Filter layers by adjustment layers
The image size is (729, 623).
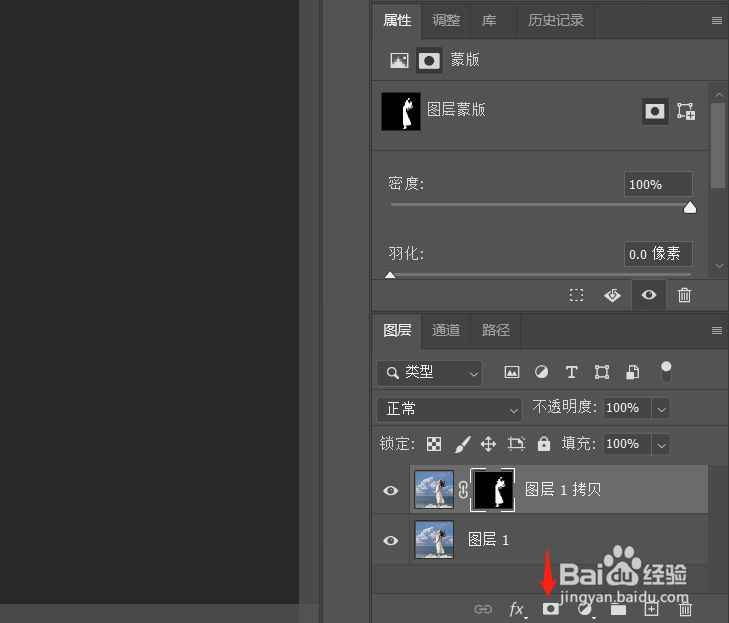pyautogui.click(x=542, y=372)
